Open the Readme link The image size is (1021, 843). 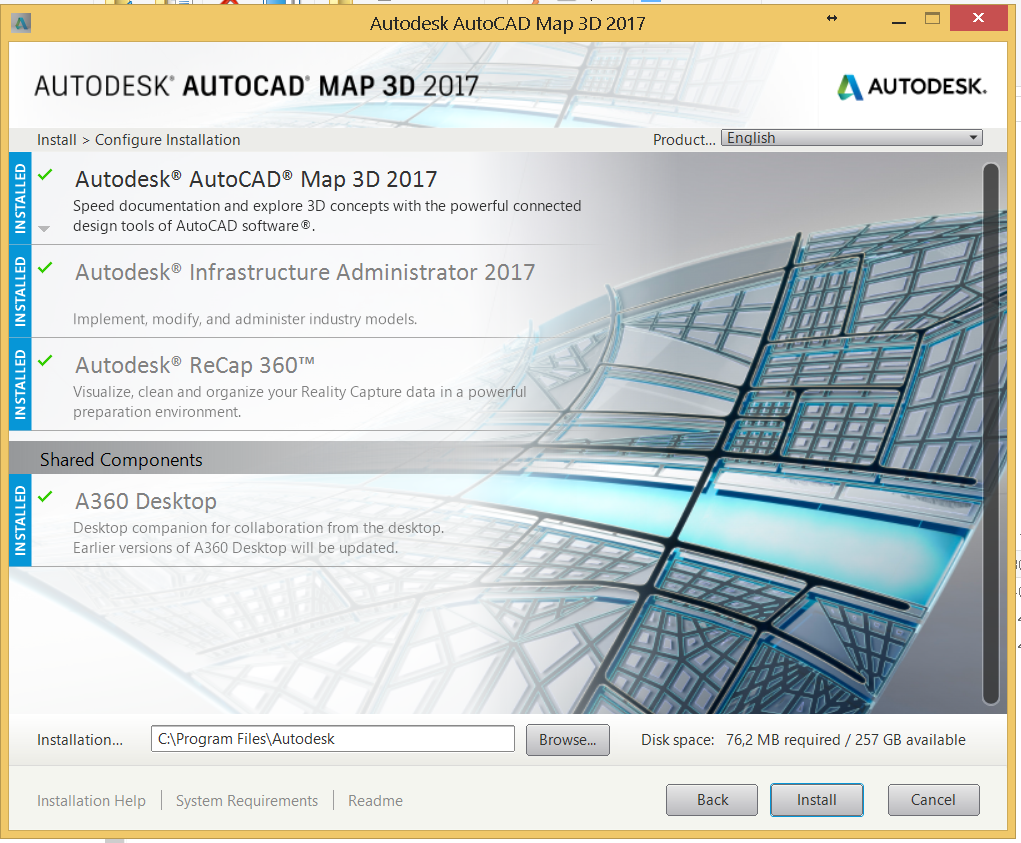[x=376, y=801]
